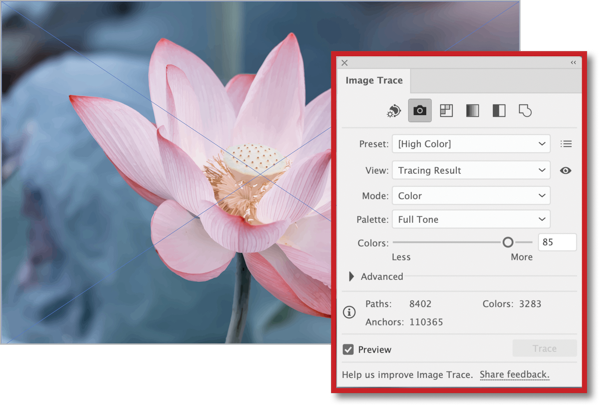Open the manage presets list menu icon

click(x=566, y=144)
